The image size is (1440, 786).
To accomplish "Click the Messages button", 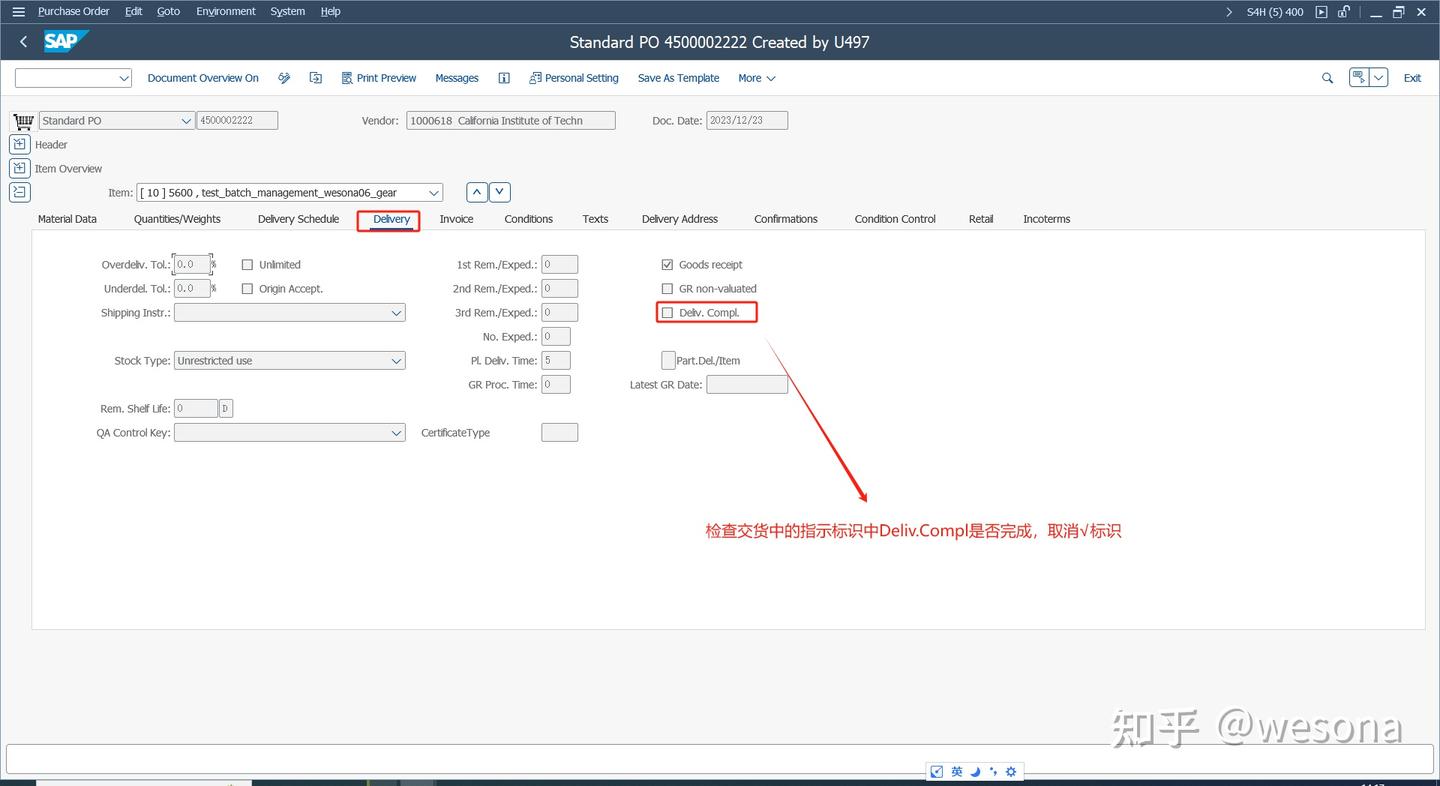I will (x=457, y=78).
